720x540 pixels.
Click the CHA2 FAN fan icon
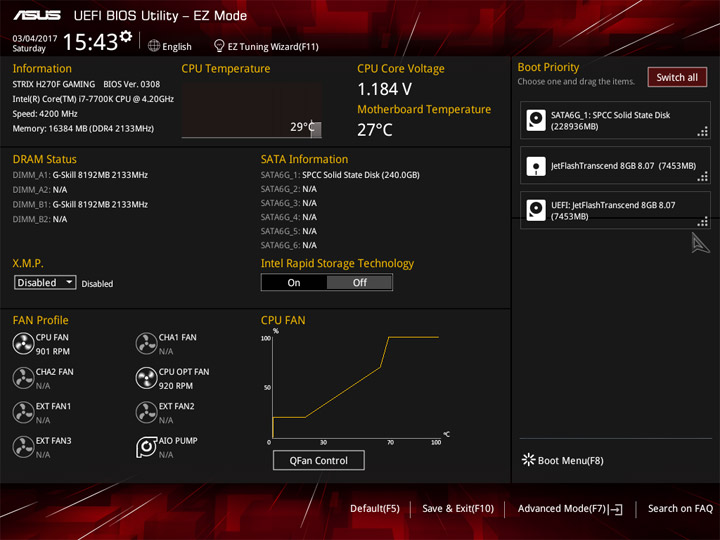click(x=23, y=378)
